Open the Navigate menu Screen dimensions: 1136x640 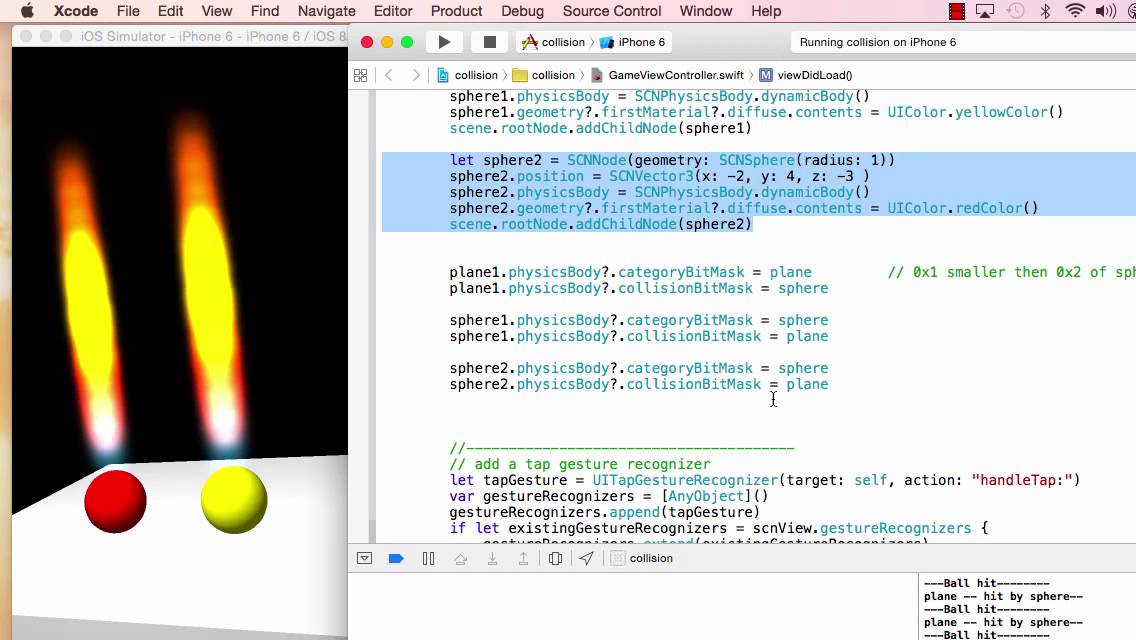coord(327,11)
